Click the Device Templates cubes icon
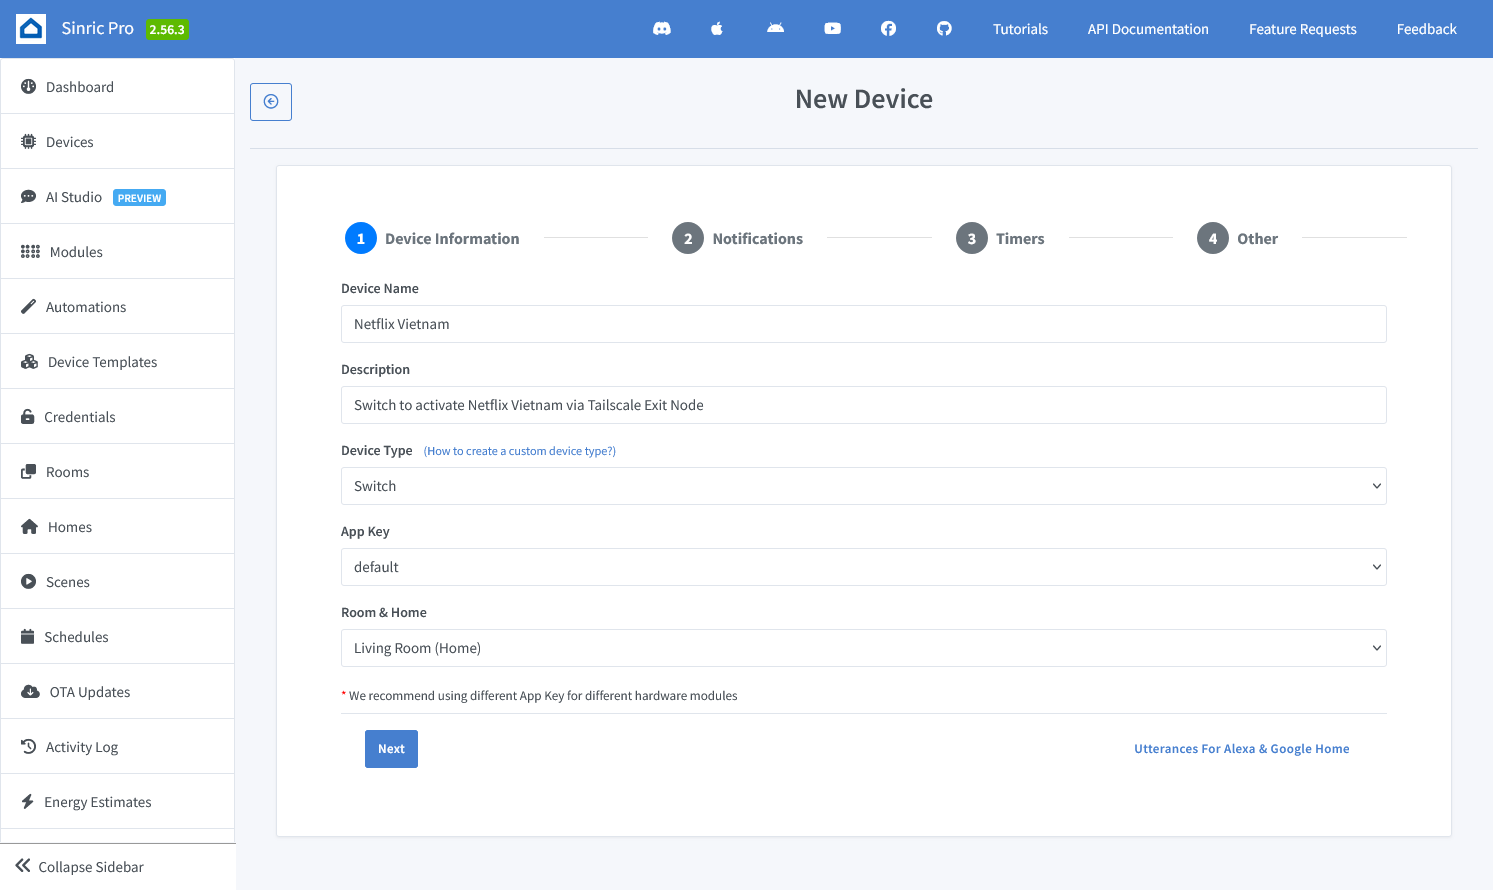The image size is (1493, 890). pos(29,362)
